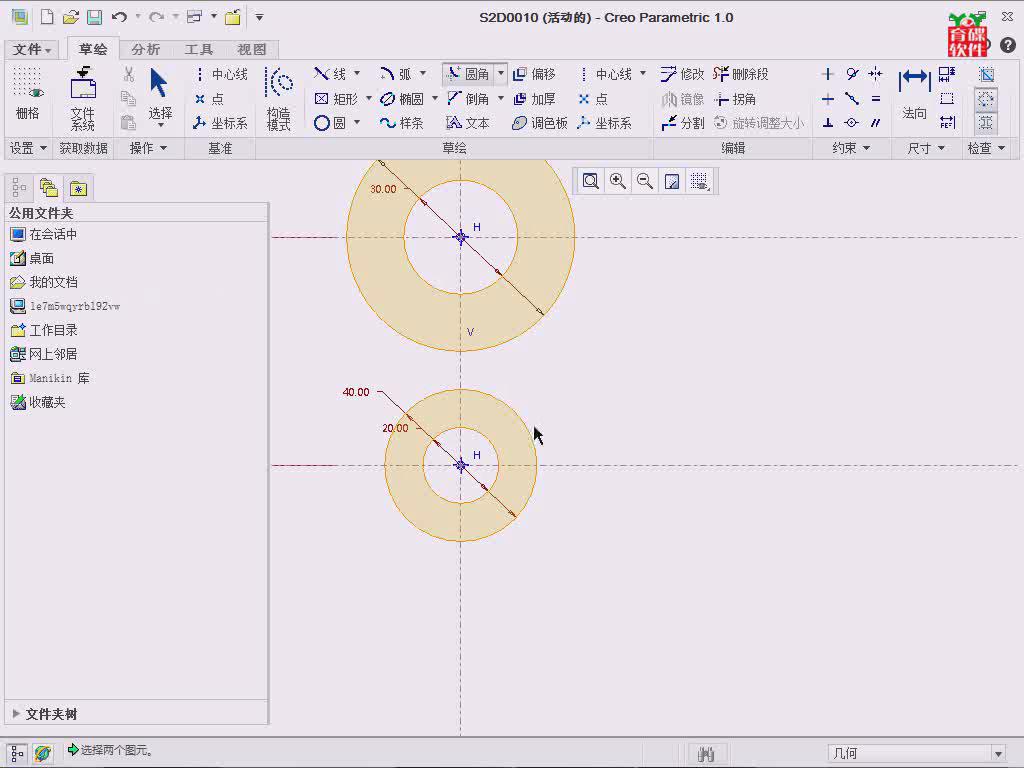This screenshot has width=1024, height=768.
Task: Open the 调色板 palette
Action: point(539,123)
